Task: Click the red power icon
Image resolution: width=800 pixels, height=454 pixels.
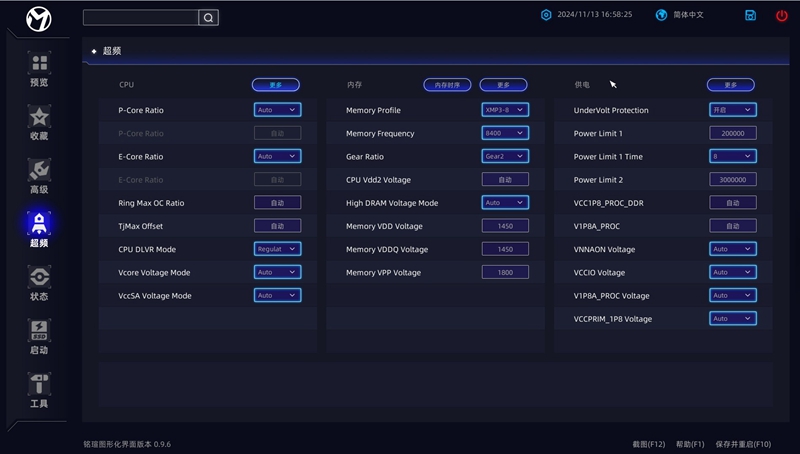Action: 782,16
